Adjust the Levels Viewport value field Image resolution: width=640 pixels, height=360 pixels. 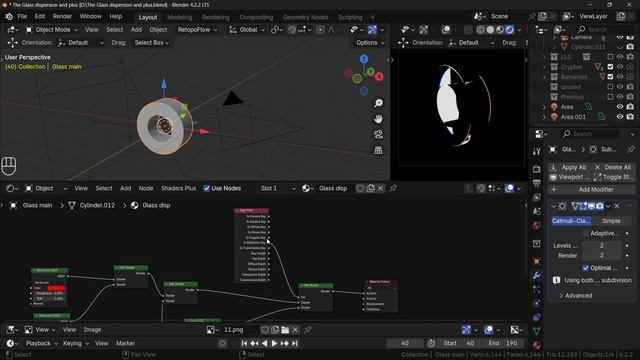point(602,245)
